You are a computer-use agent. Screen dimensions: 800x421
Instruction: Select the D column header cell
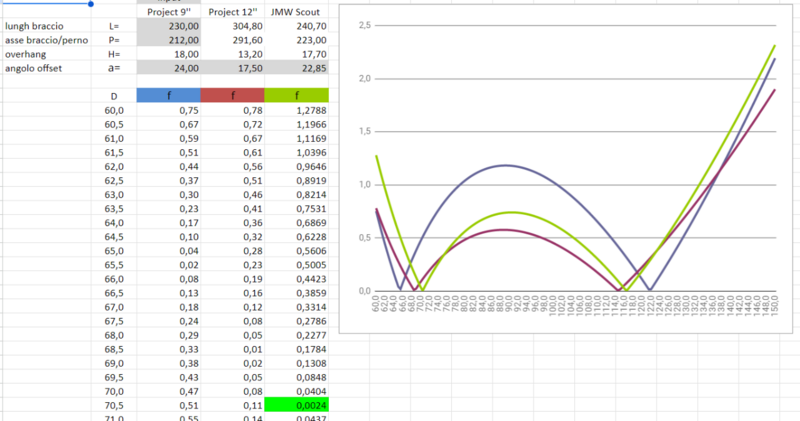[113, 95]
